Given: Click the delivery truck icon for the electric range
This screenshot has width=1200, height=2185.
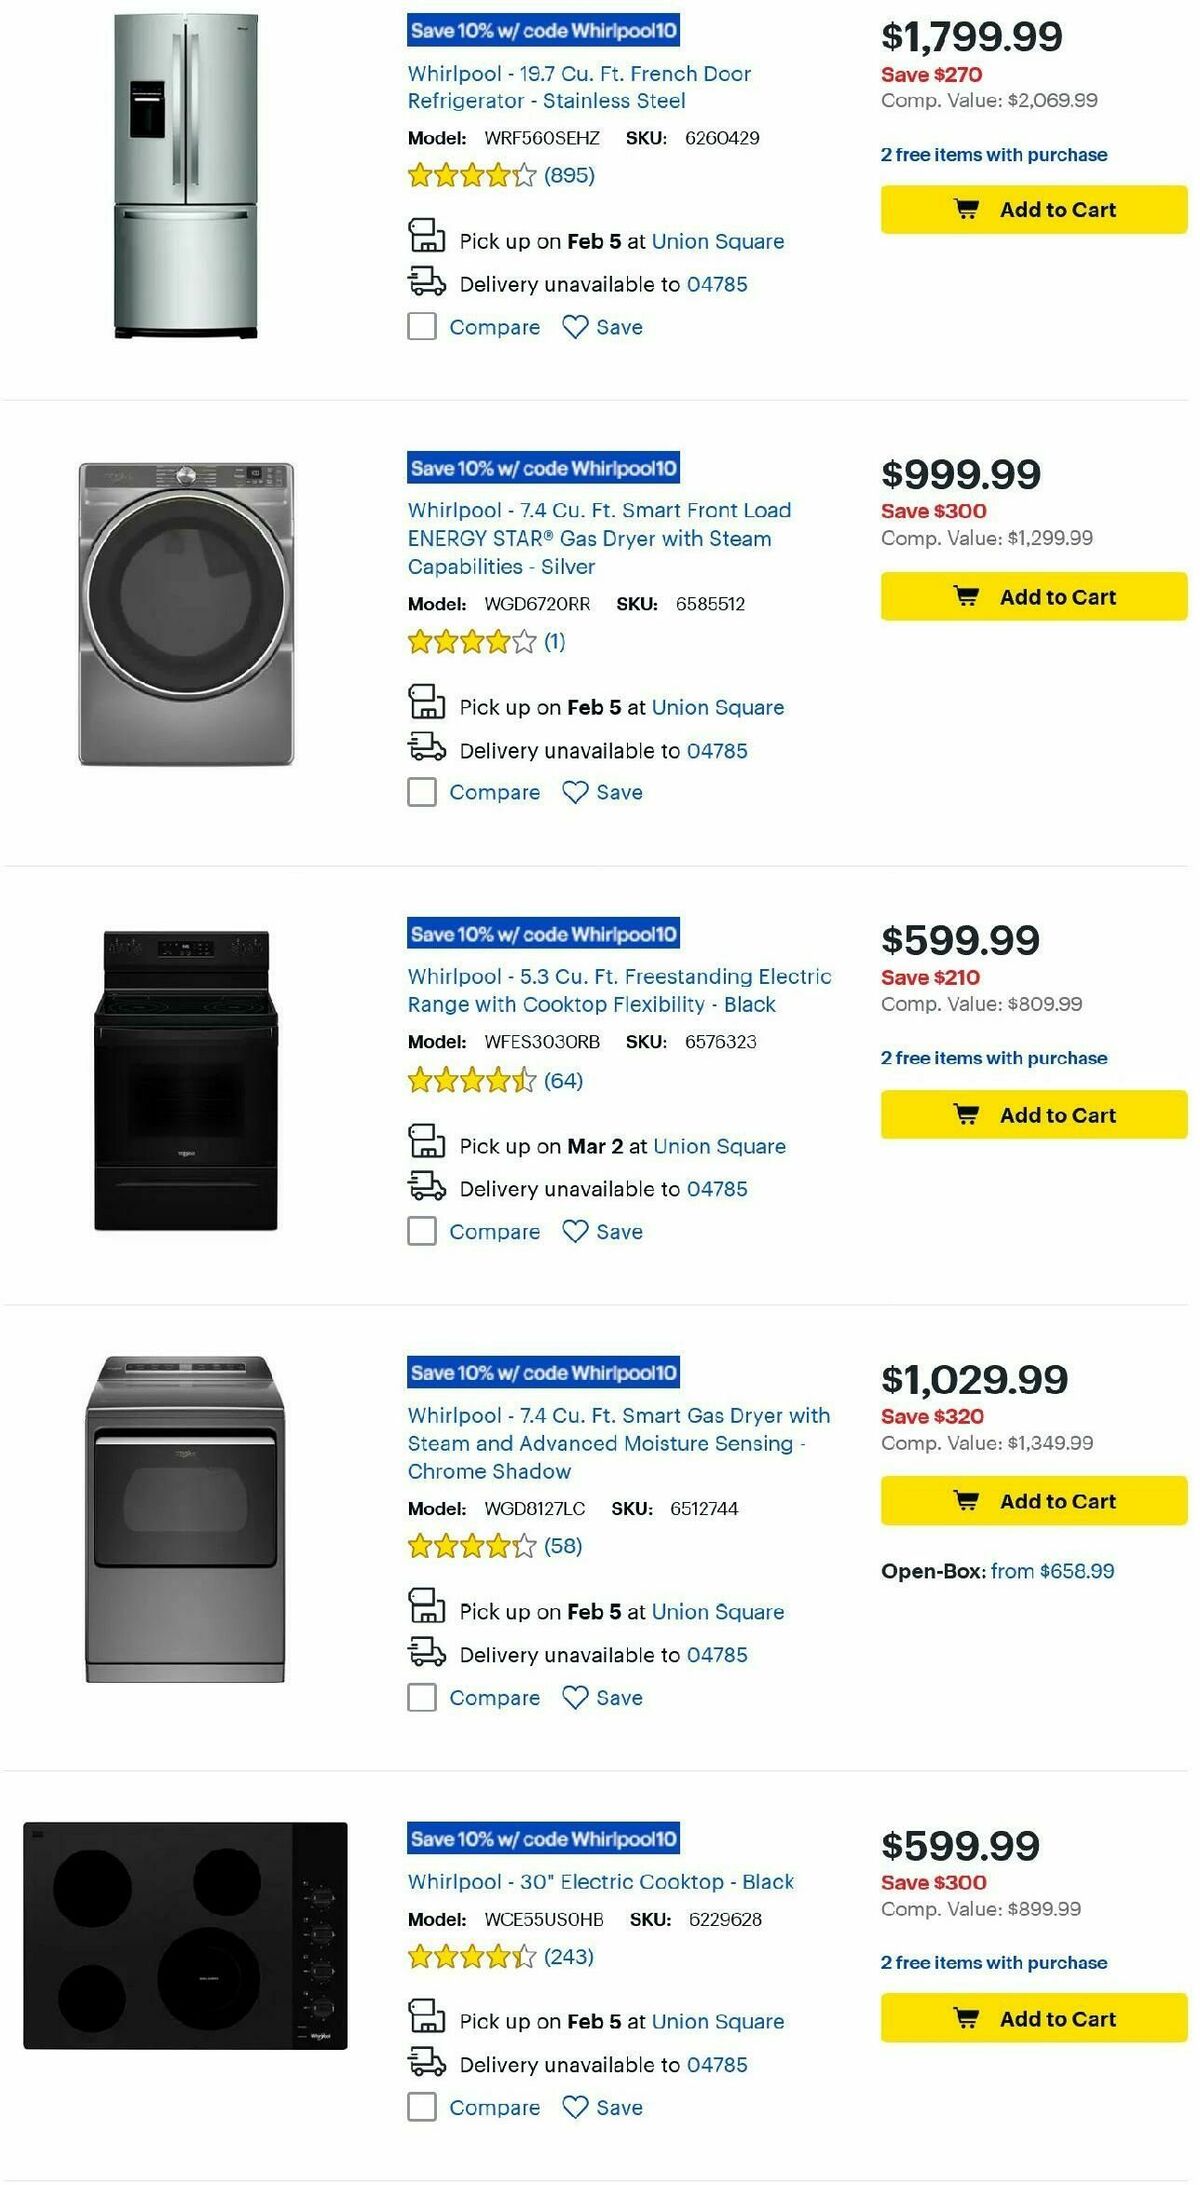Looking at the screenshot, I should click(427, 1188).
